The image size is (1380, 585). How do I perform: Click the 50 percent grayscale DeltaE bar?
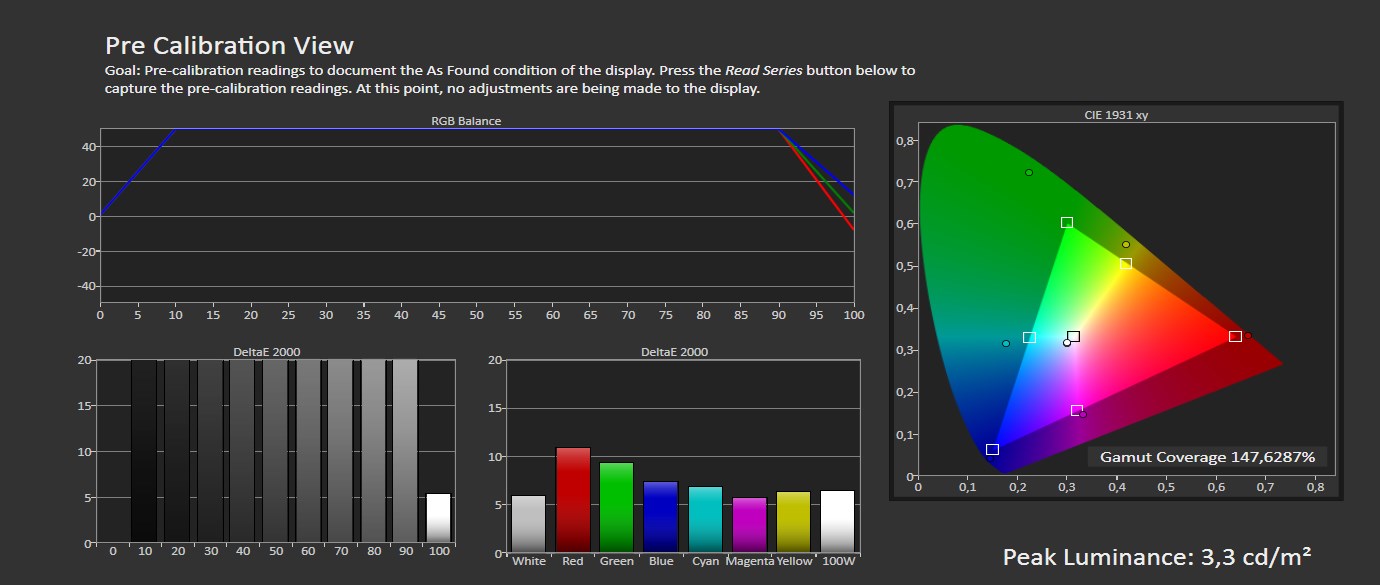tap(275, 451)
